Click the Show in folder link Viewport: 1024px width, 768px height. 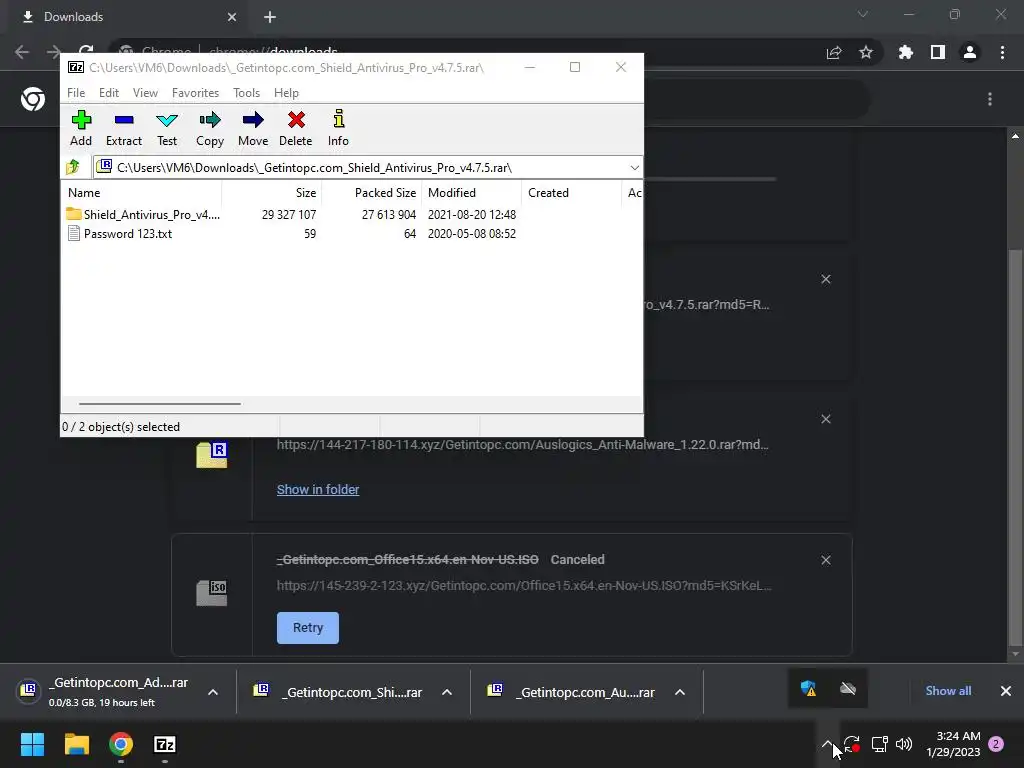pos(318,489)
